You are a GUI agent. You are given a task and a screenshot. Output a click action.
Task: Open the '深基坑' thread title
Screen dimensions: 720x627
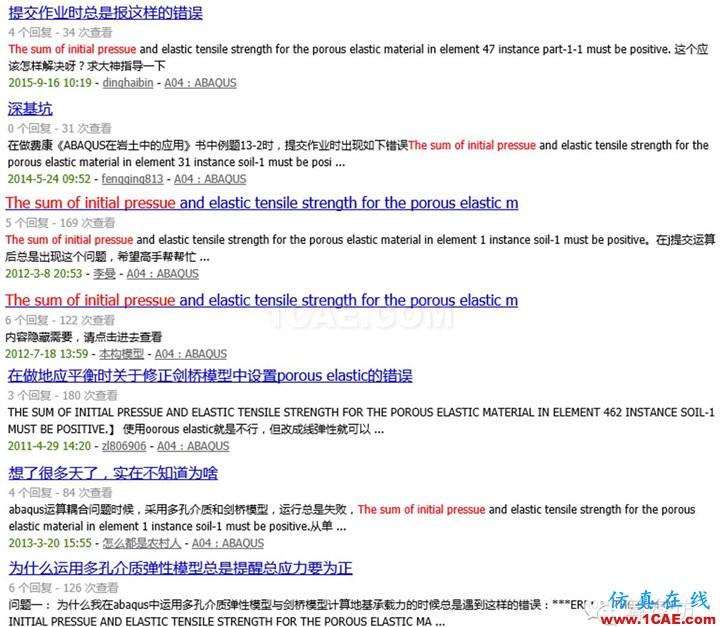coord(30,109)
